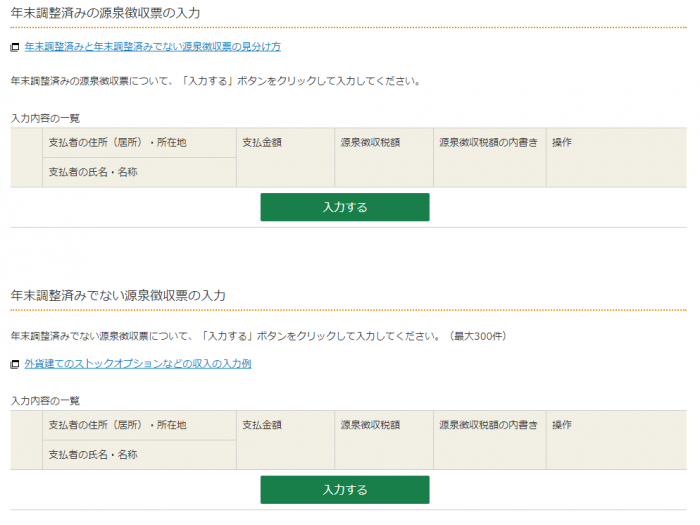Select the heading 年末調整済みの源泉徴収票の入力
The height and width of the screenshot is (525, 700).
tap(105, 13)
